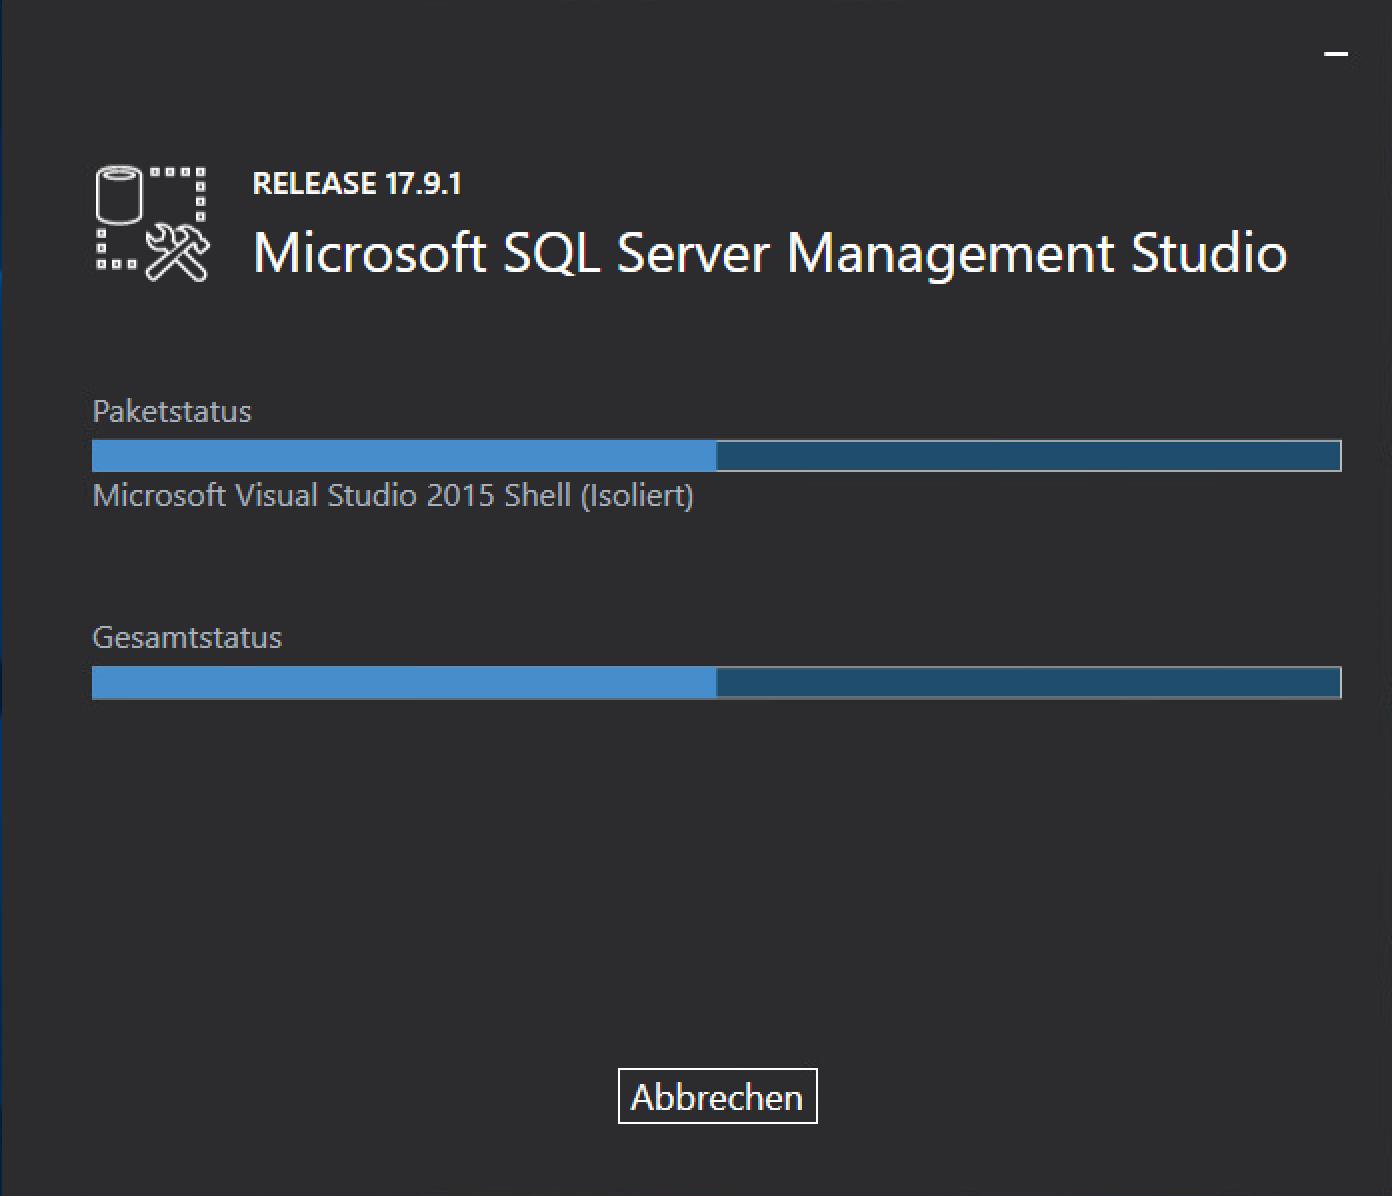Viewport: 1392px width, 1196px height.
Task: Click the word Studio in the large title
Action: coord(1209,252)
